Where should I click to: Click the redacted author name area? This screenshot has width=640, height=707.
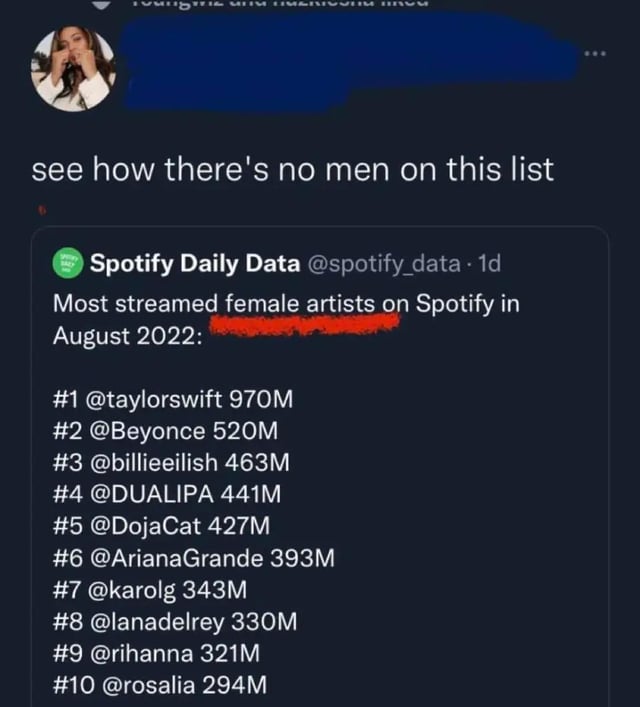340,55
